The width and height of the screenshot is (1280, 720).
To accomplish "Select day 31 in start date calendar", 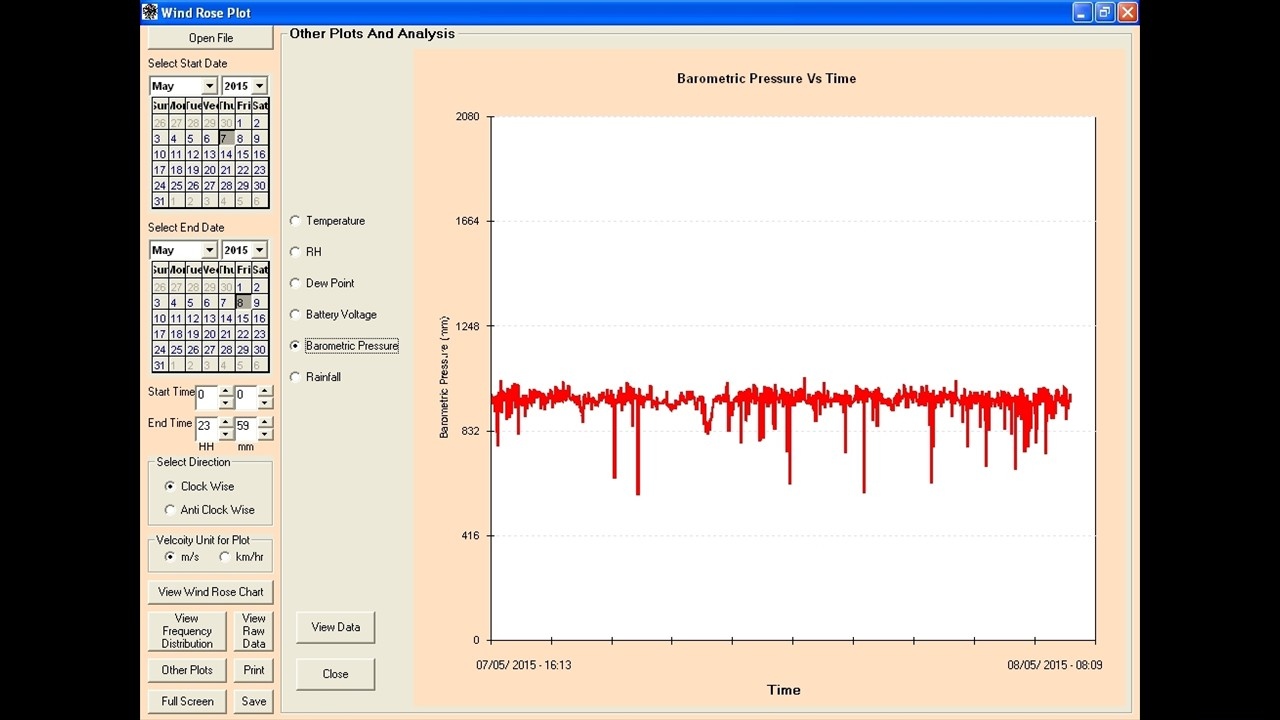I will pyautogui.click(x=160, y=201).
